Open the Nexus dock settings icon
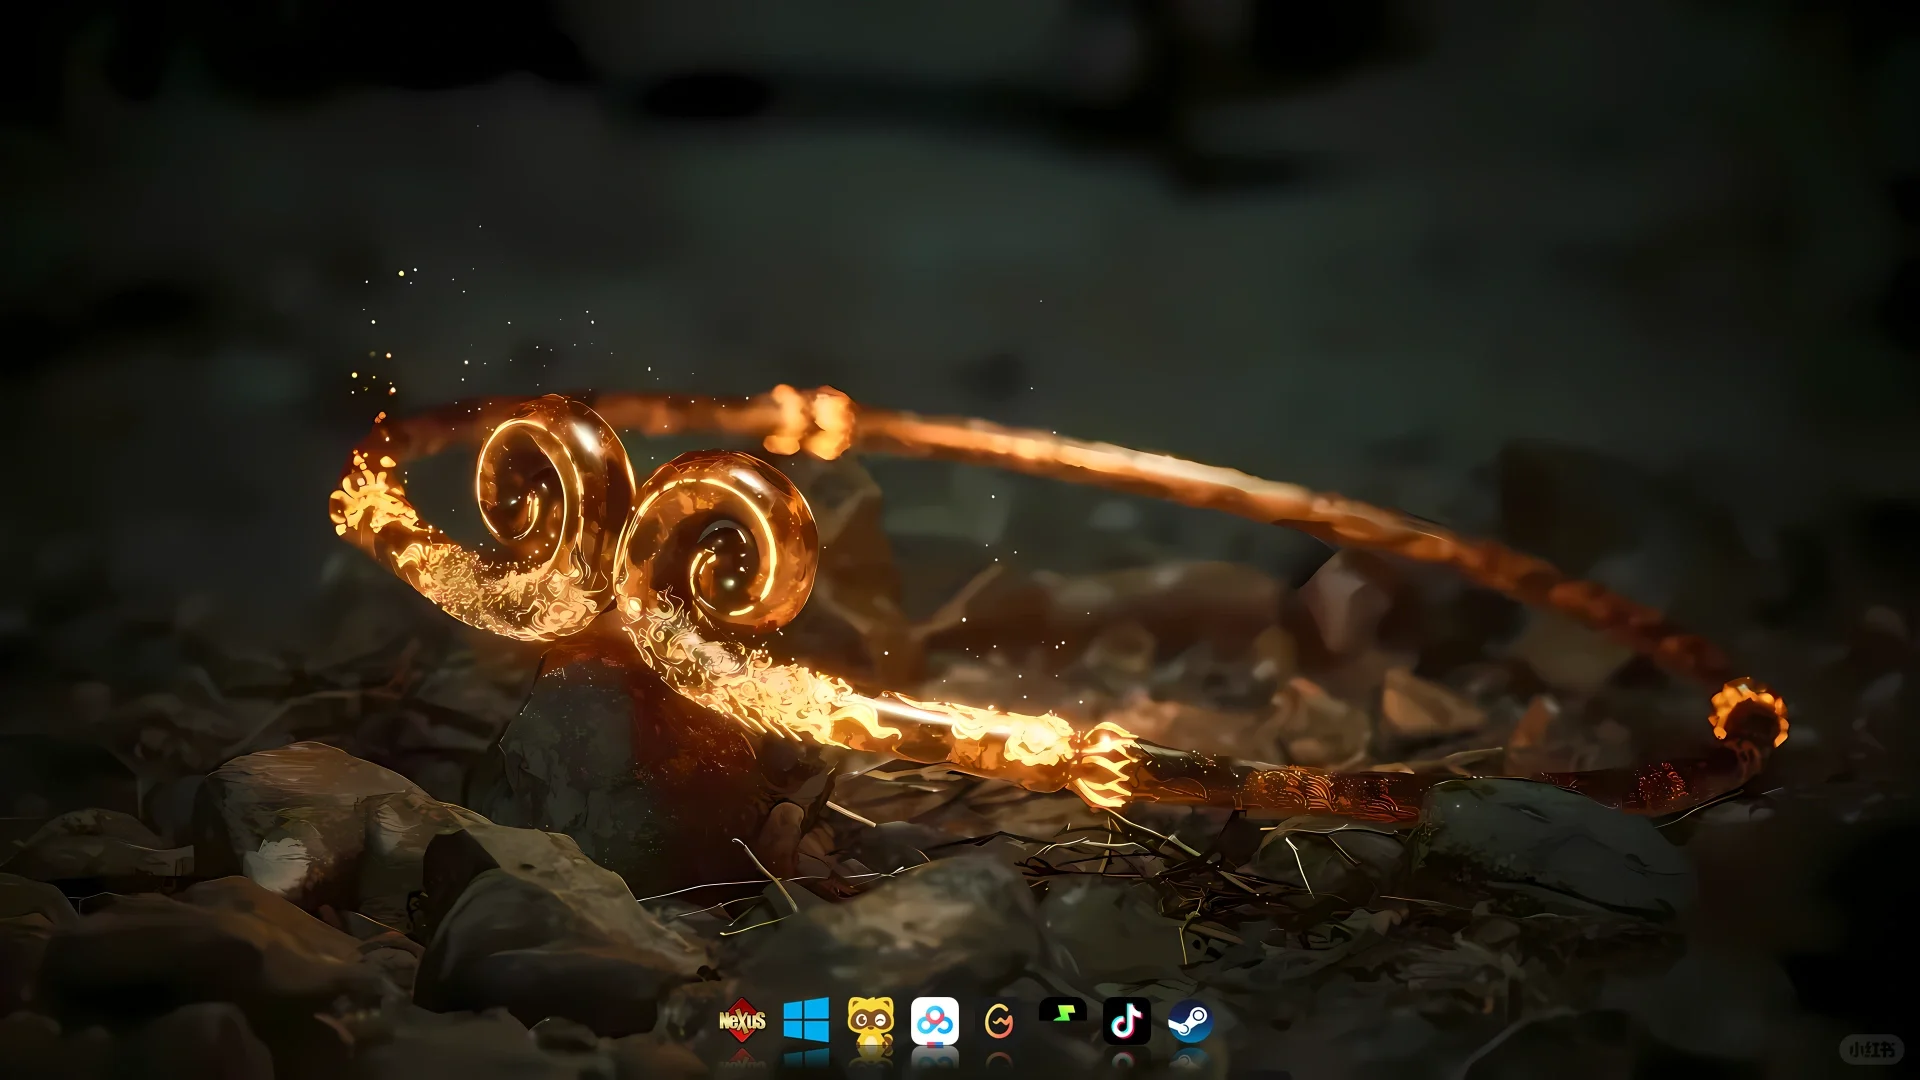The image size is (1920, 1080). (x=742, y=1021)
